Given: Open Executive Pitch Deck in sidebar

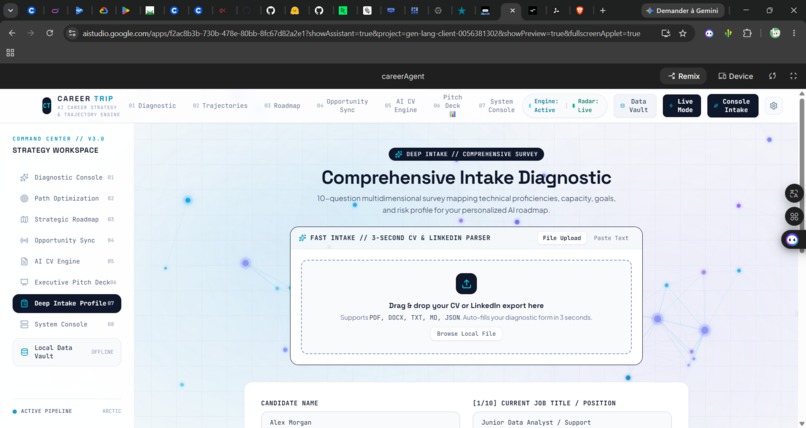Looking at the screenshot, I should click(x=67, y=283).
